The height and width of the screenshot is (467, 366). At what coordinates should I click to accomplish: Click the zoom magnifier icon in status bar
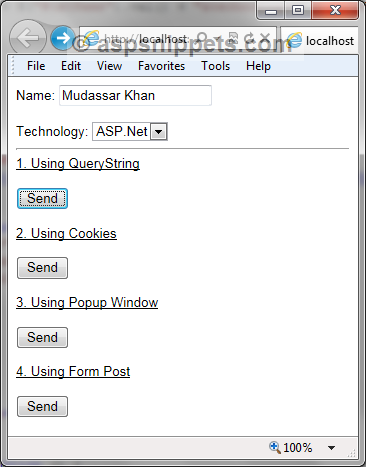[275, 447]
